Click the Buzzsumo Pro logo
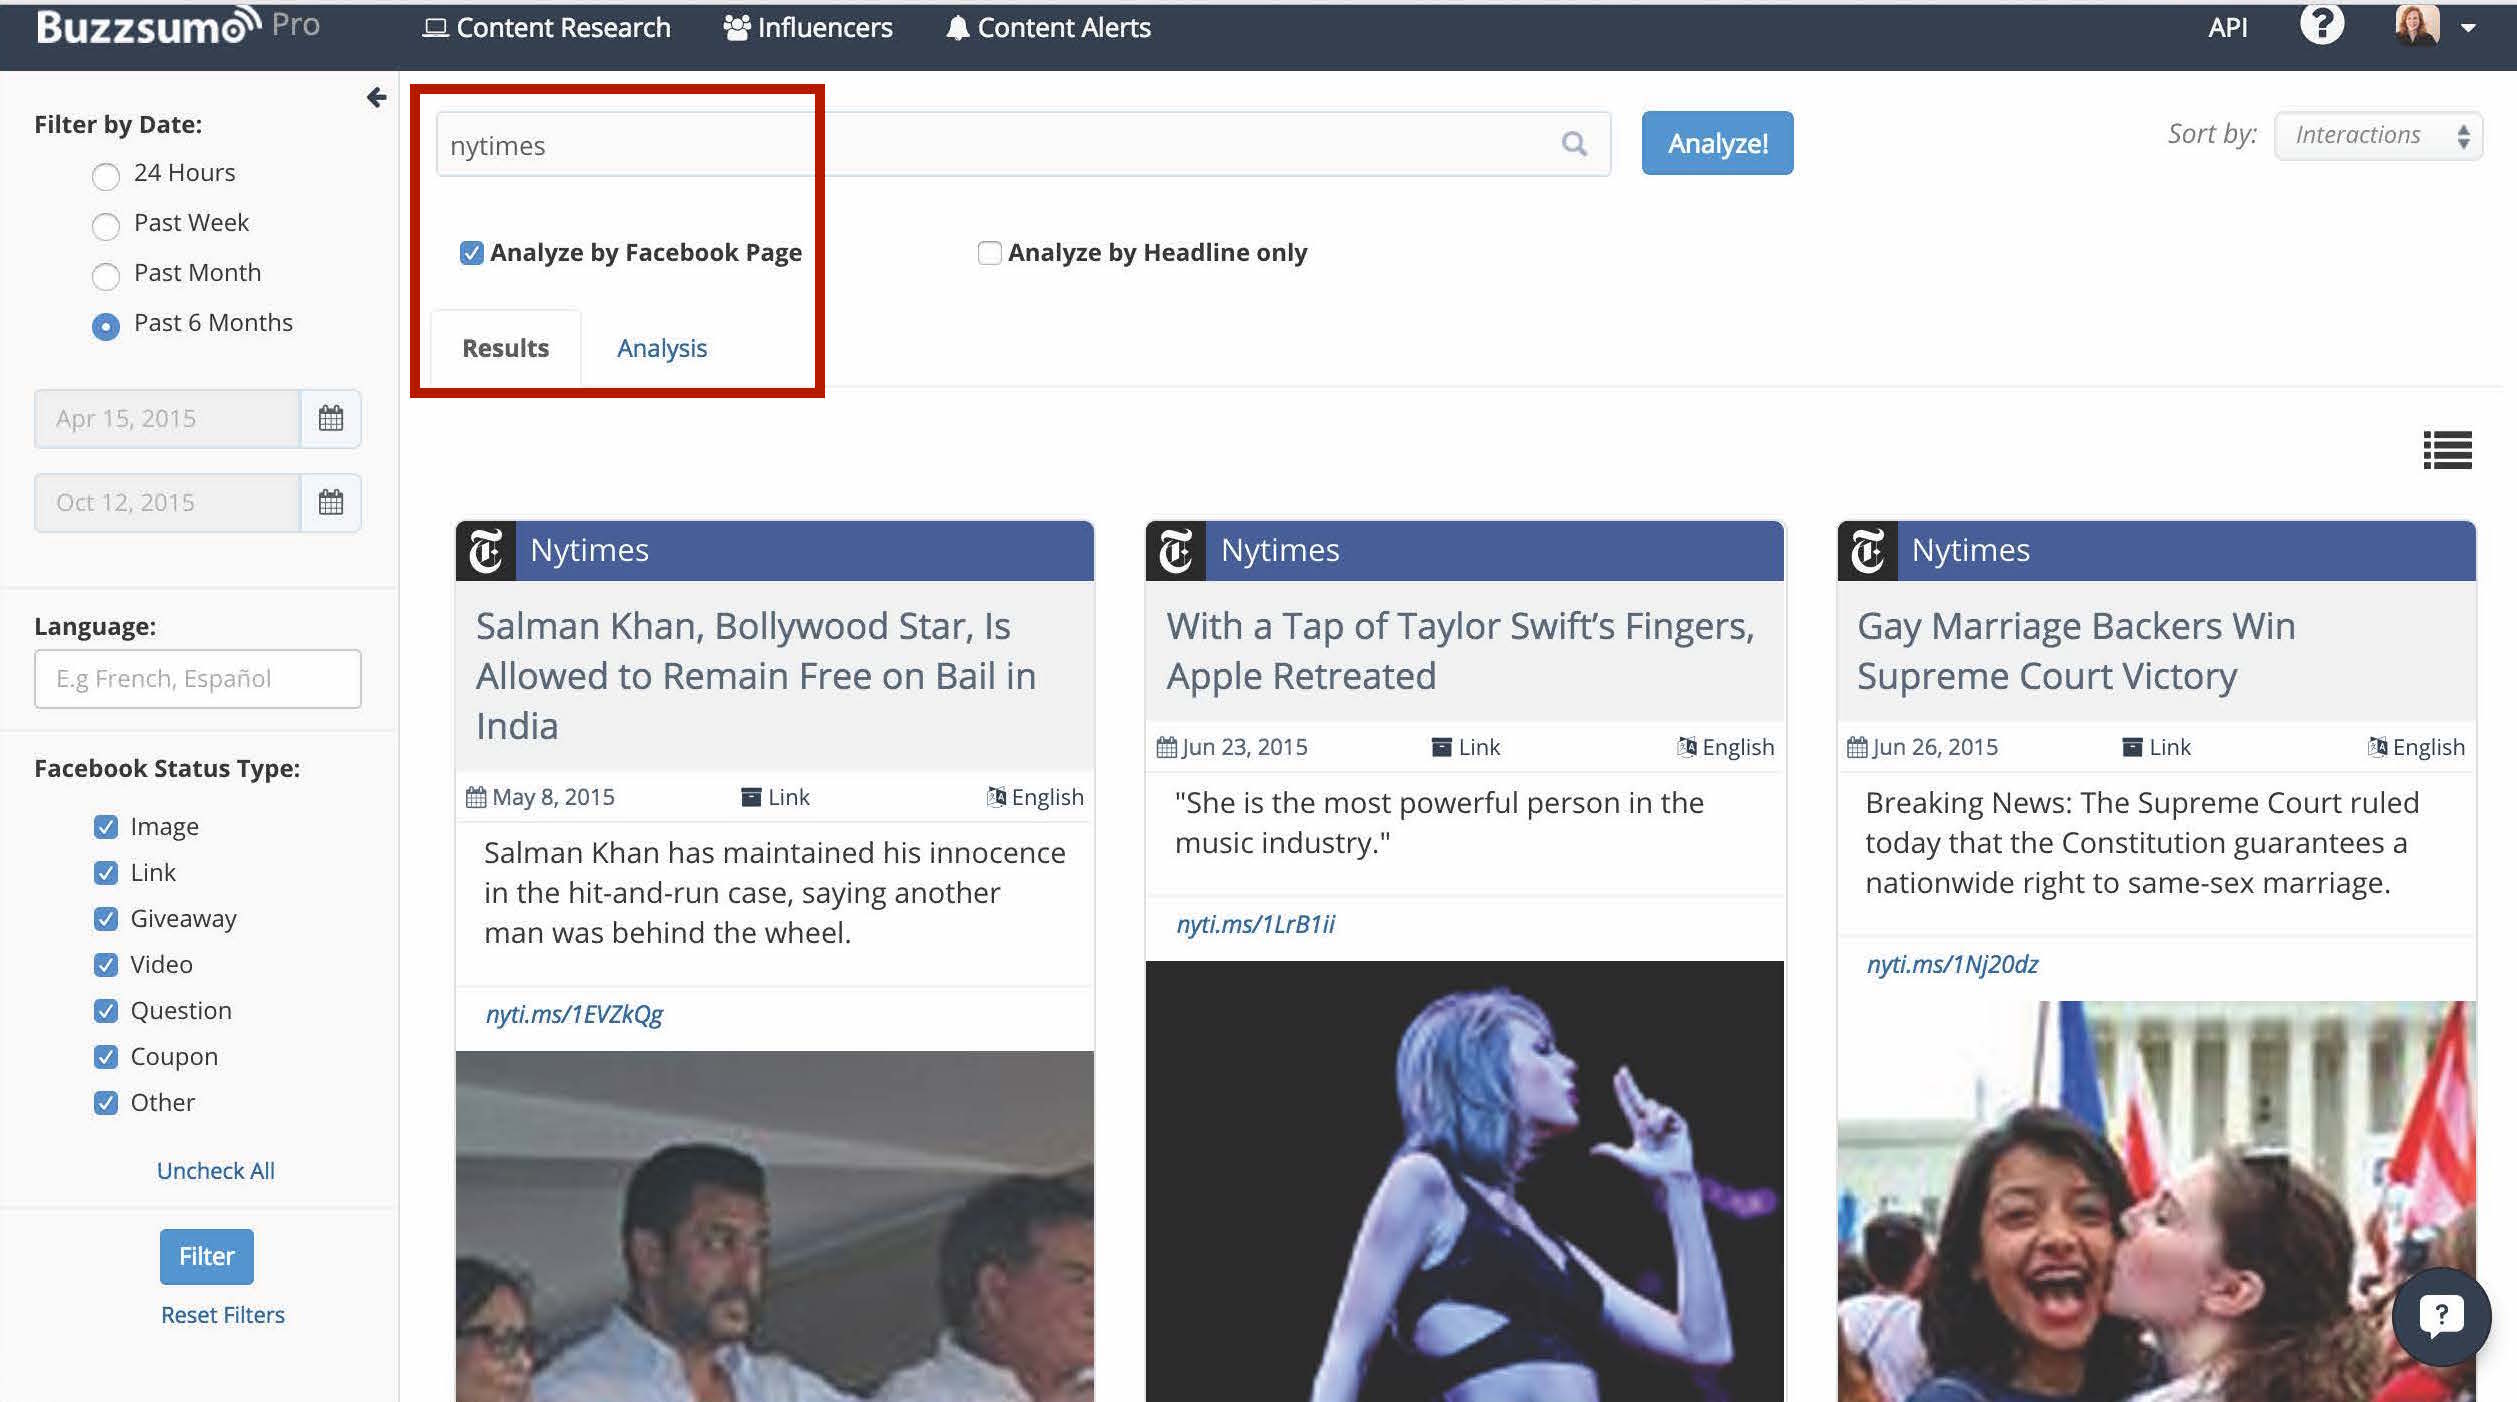 (x=178, y=26)
